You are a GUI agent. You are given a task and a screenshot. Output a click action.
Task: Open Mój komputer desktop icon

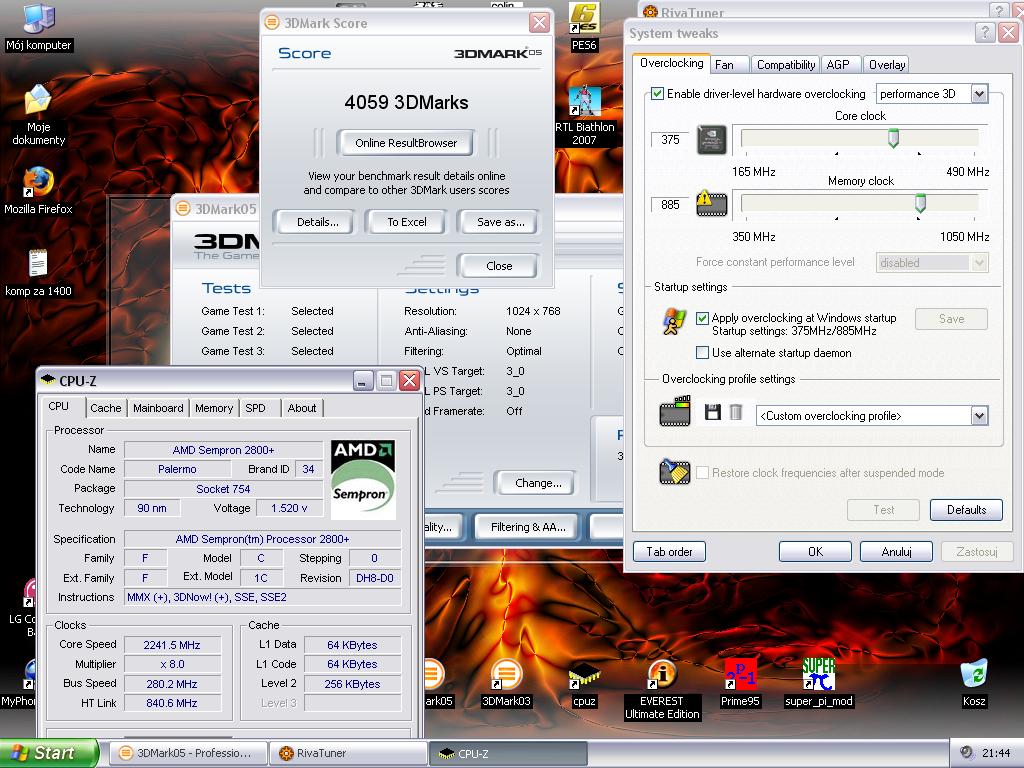coord(39,26)
